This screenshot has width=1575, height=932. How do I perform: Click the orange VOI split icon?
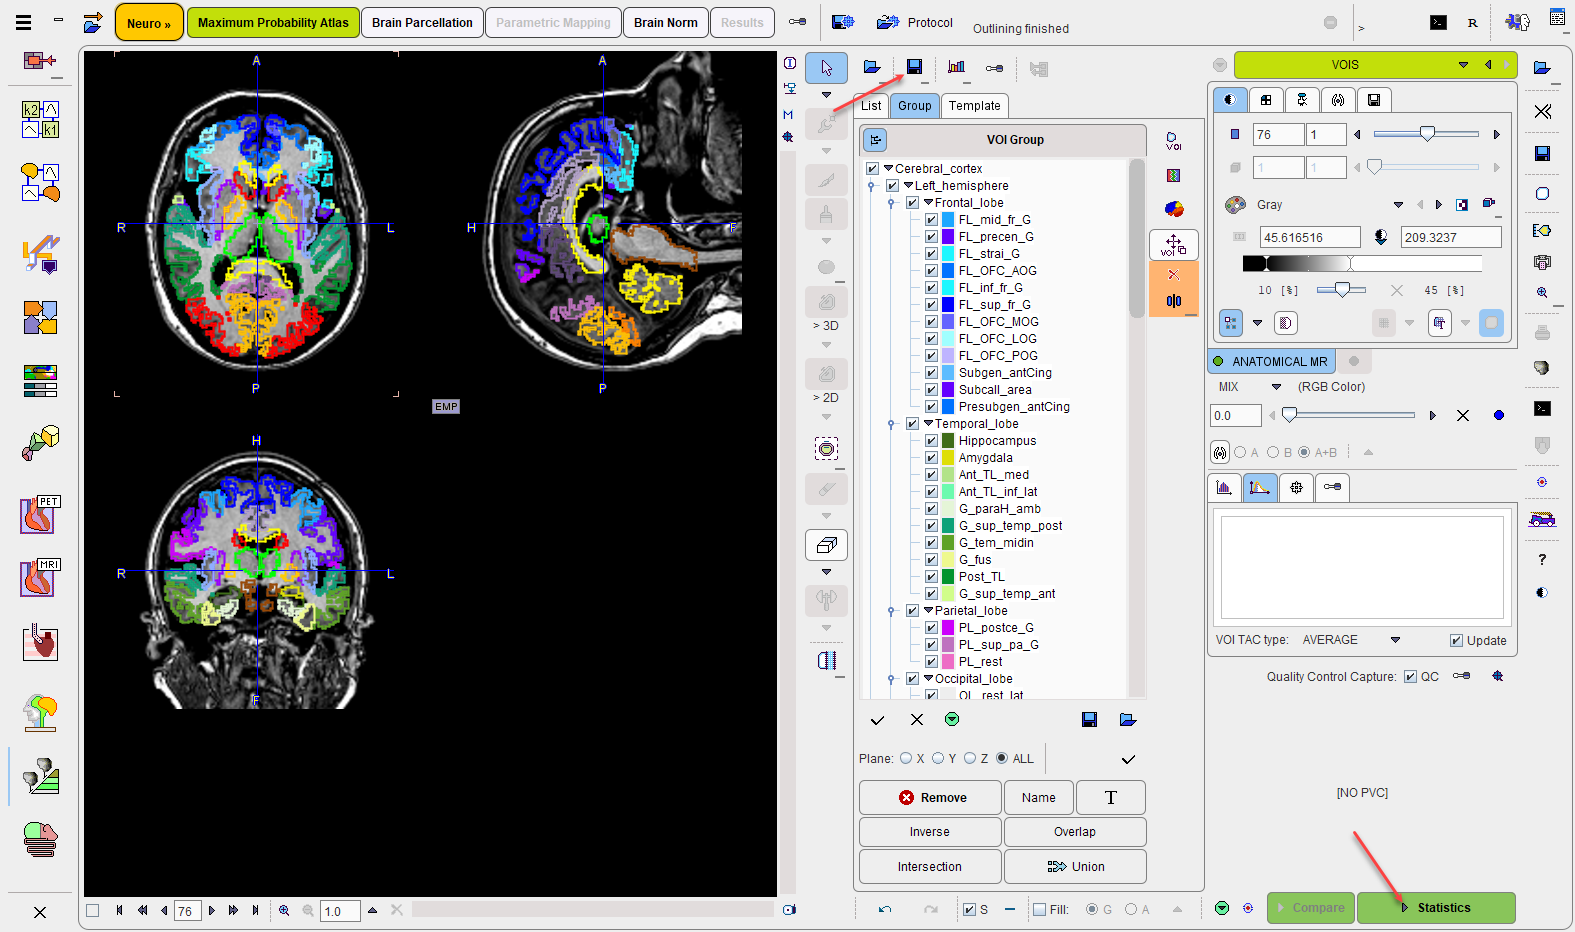pos(1174,301)
